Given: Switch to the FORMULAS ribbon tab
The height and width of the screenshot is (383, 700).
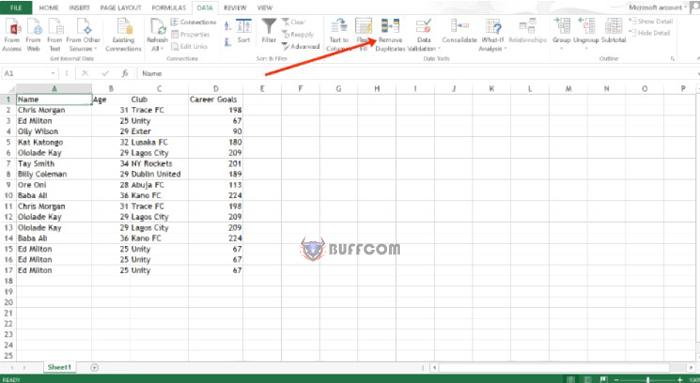Looking at the screenshot, I should 169,8.
